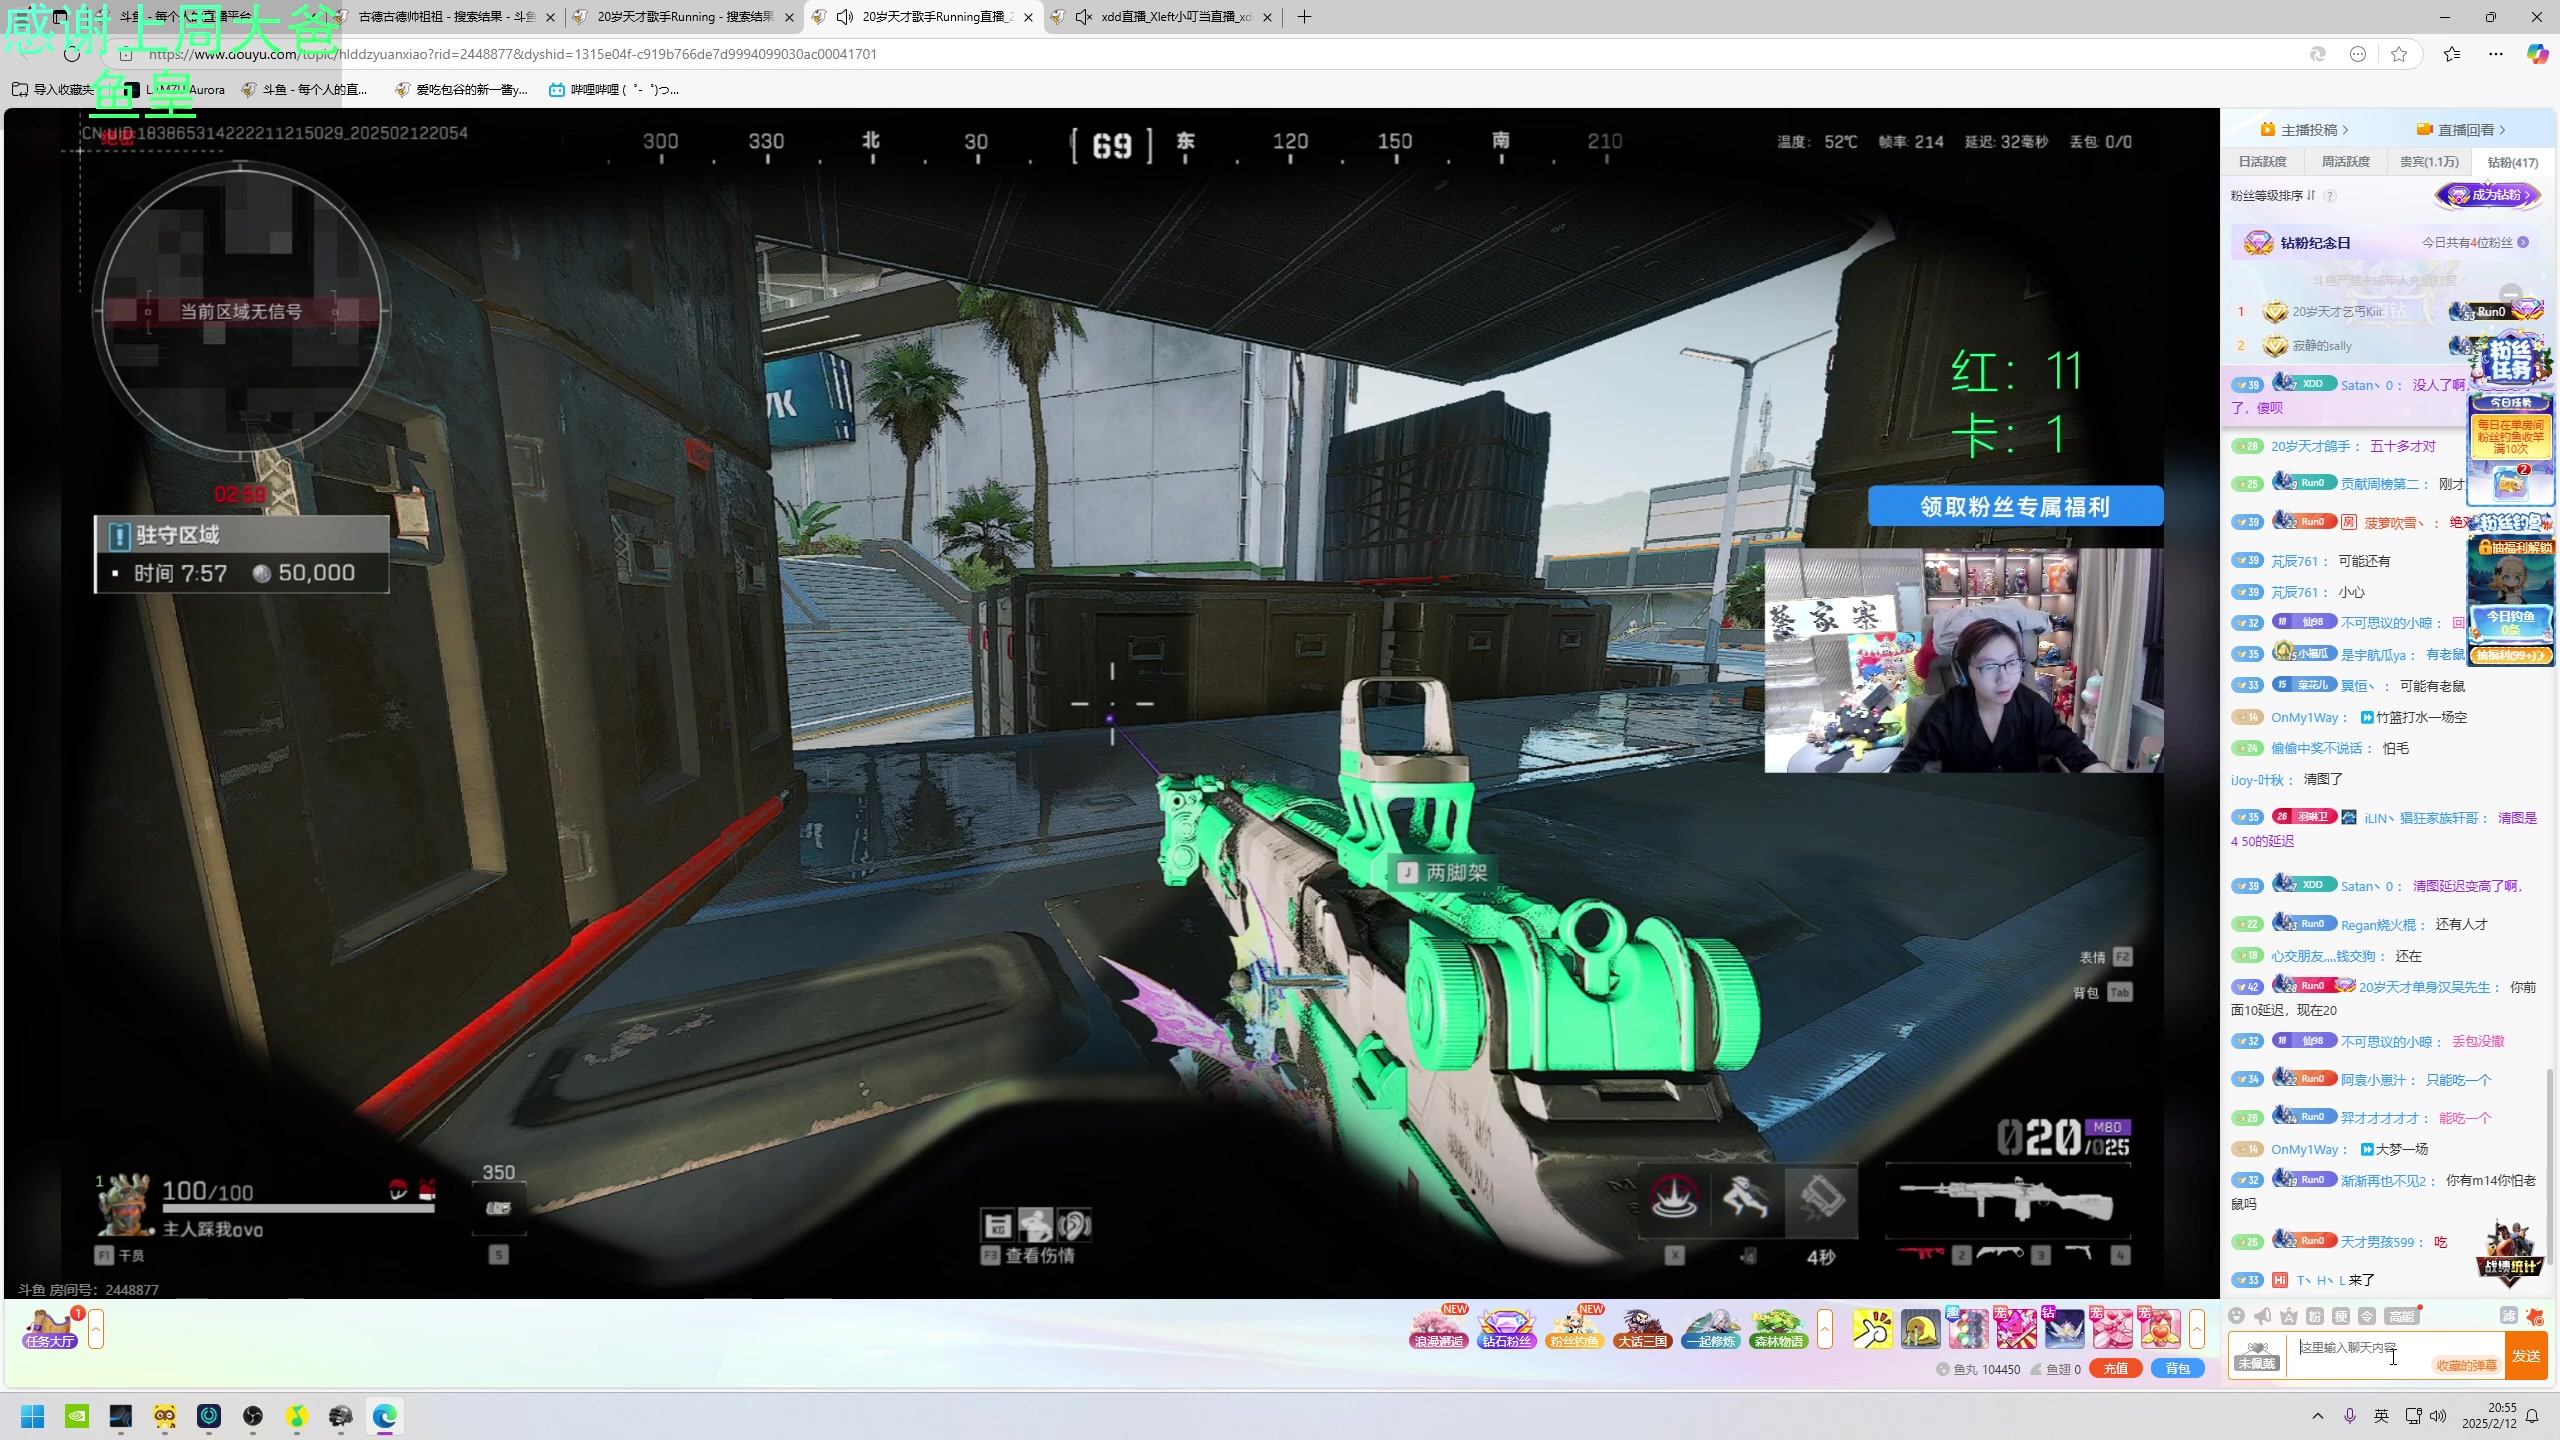Expand the gift list arrow after heart gift
Image resolution: width=2560 pixels, height=1440 pixels.
2197,1329
